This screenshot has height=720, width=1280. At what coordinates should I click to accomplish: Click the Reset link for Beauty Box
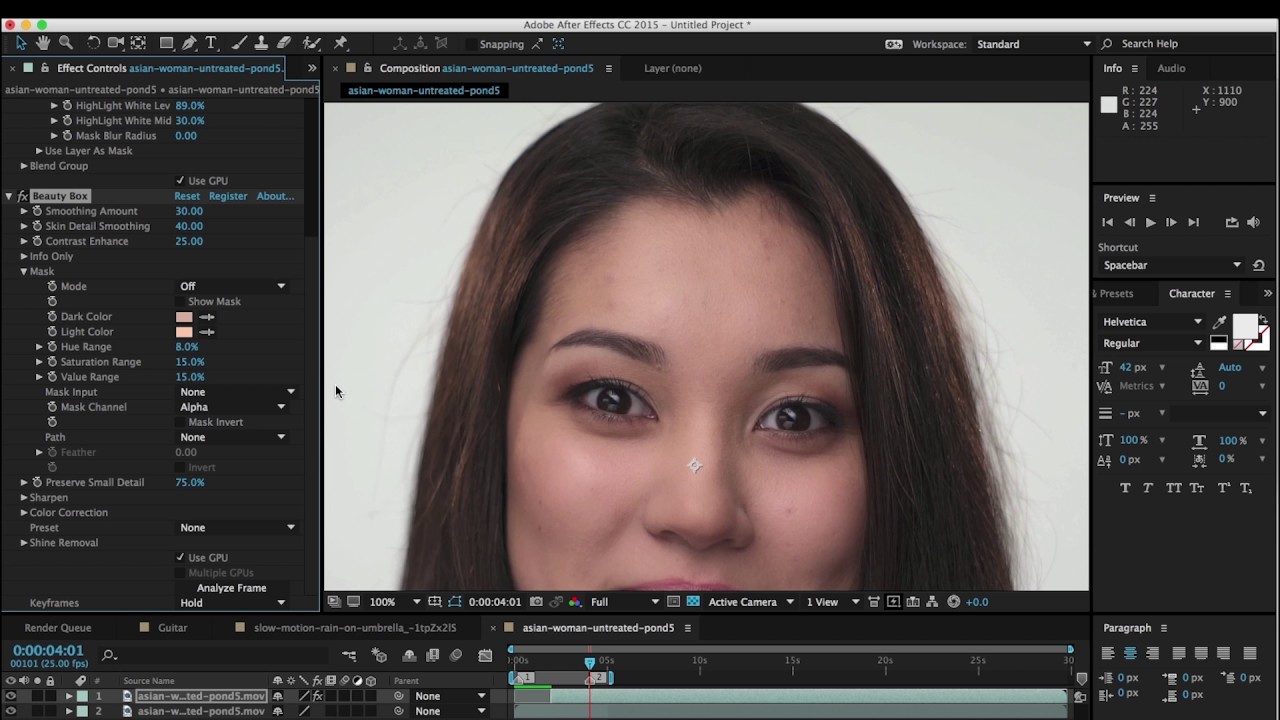tap(187, 196)
